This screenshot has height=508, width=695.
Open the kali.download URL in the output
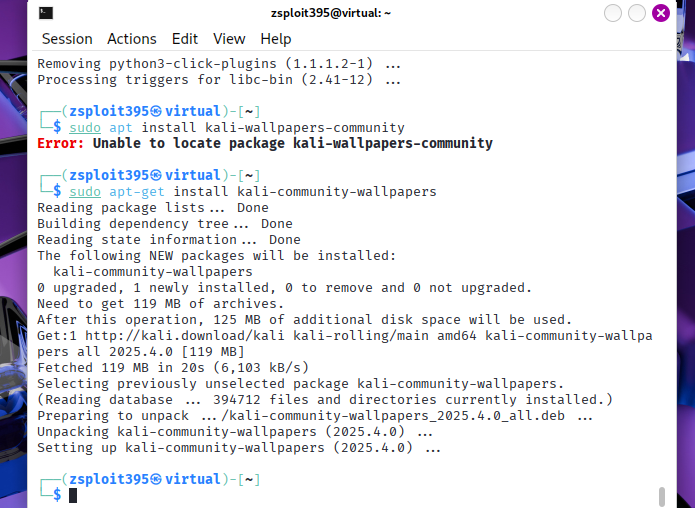(x=164, y=335)
